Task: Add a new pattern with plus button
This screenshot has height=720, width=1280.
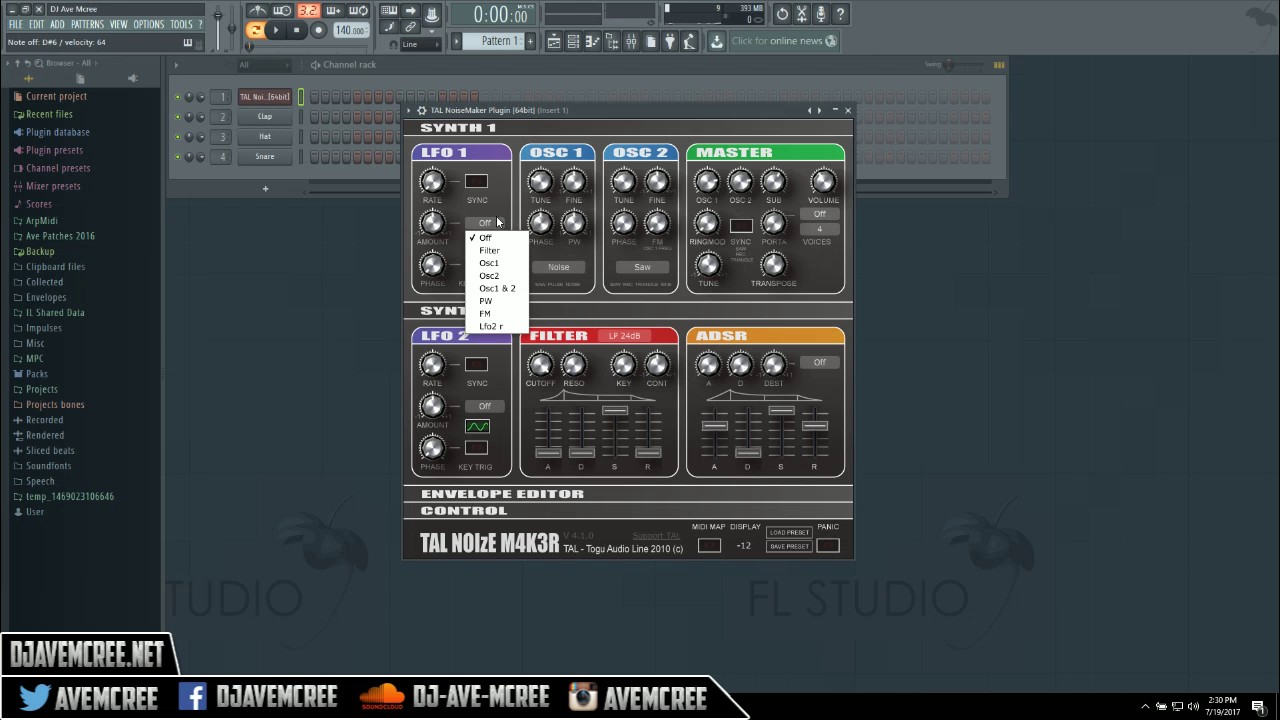Action: click(530, 41)
